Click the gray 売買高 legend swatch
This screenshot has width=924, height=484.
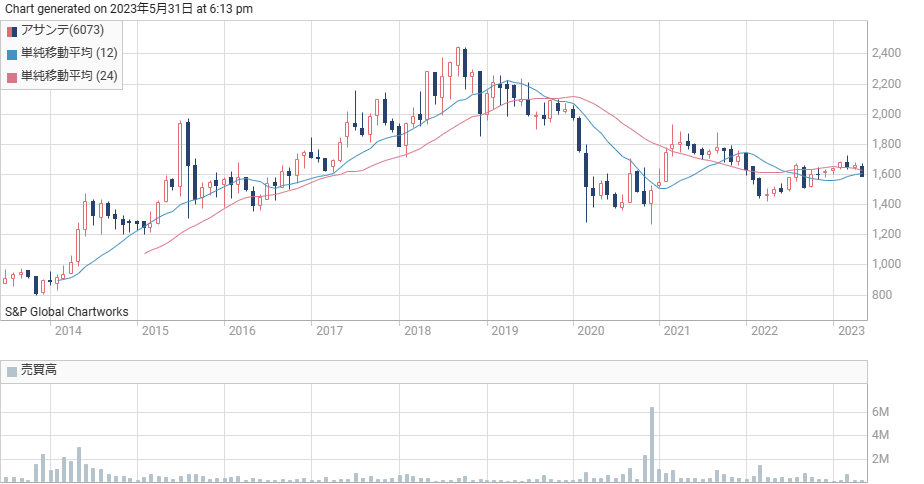point(12,371)
